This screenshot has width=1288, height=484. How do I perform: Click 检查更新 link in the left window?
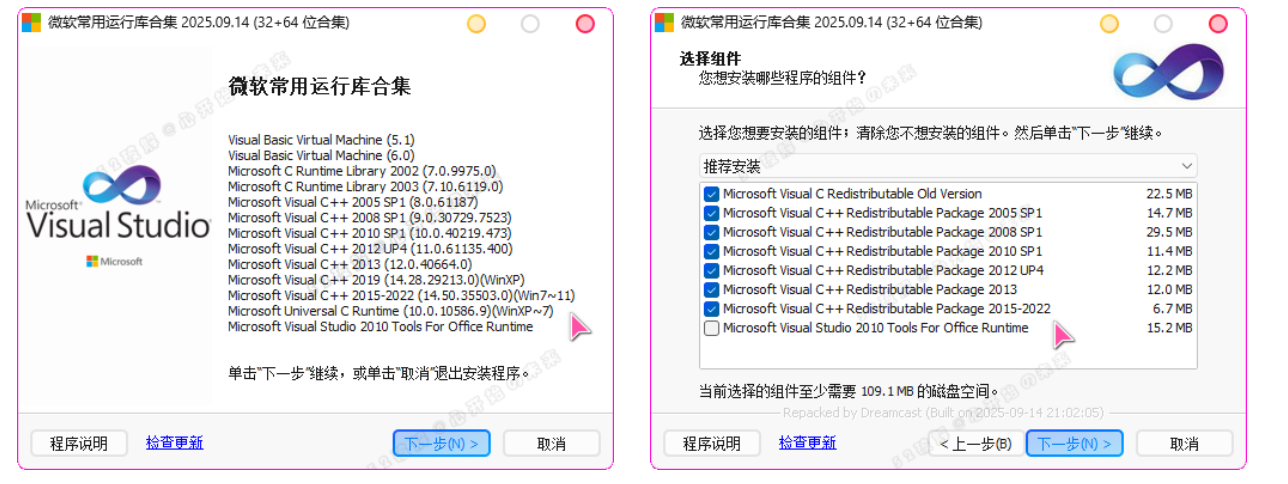(x=174, y=442)
